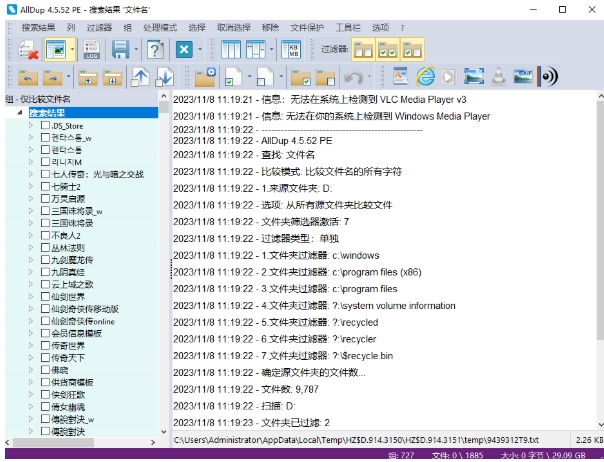Click the unchecked document deselect files icon
The width and height of the screenshot is (604, 462).
[x=265, y=76]
